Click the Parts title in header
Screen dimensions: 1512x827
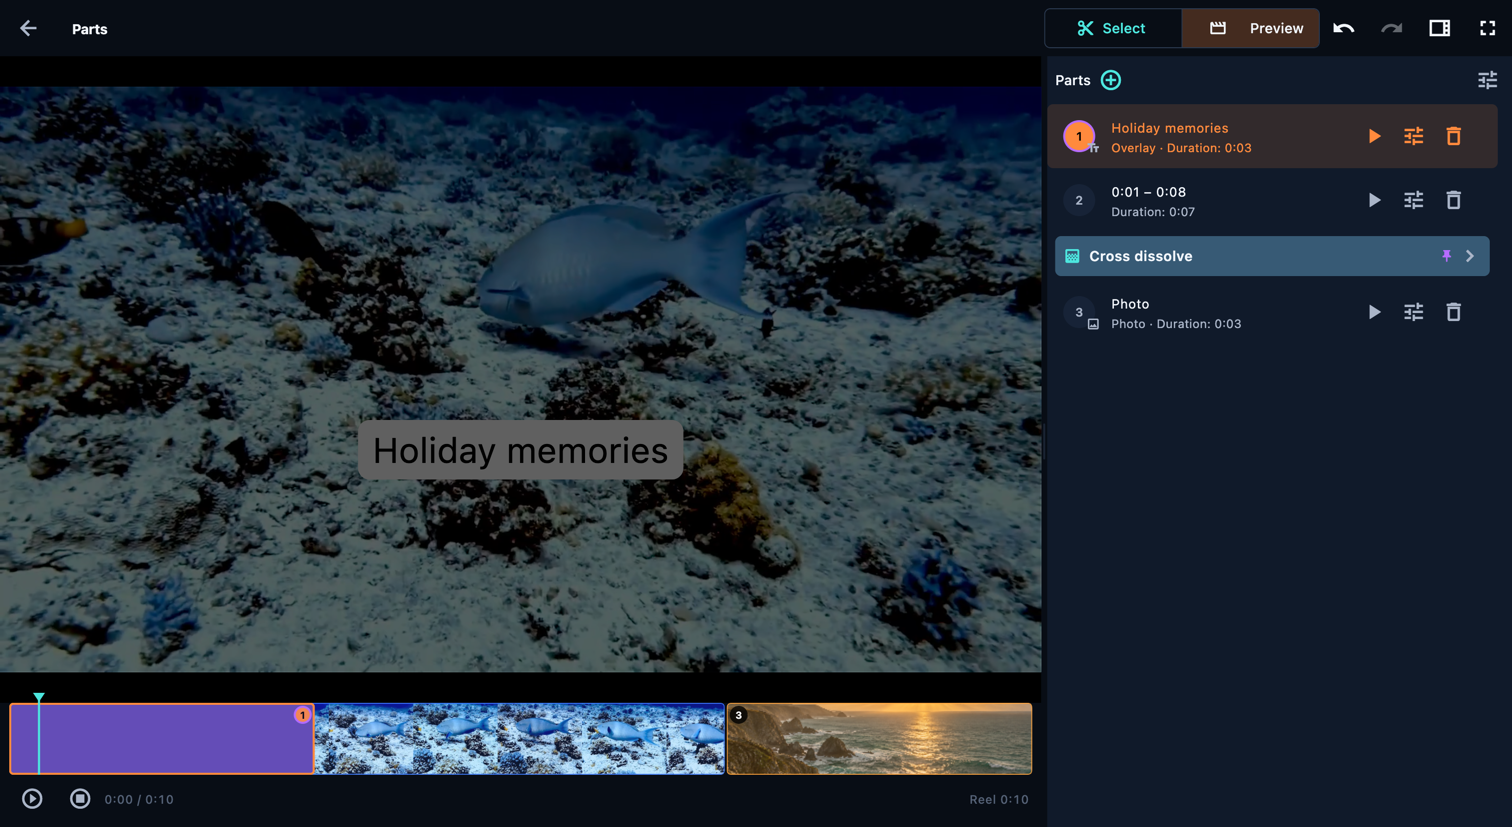pyautogui.click(x=89, y=29)
